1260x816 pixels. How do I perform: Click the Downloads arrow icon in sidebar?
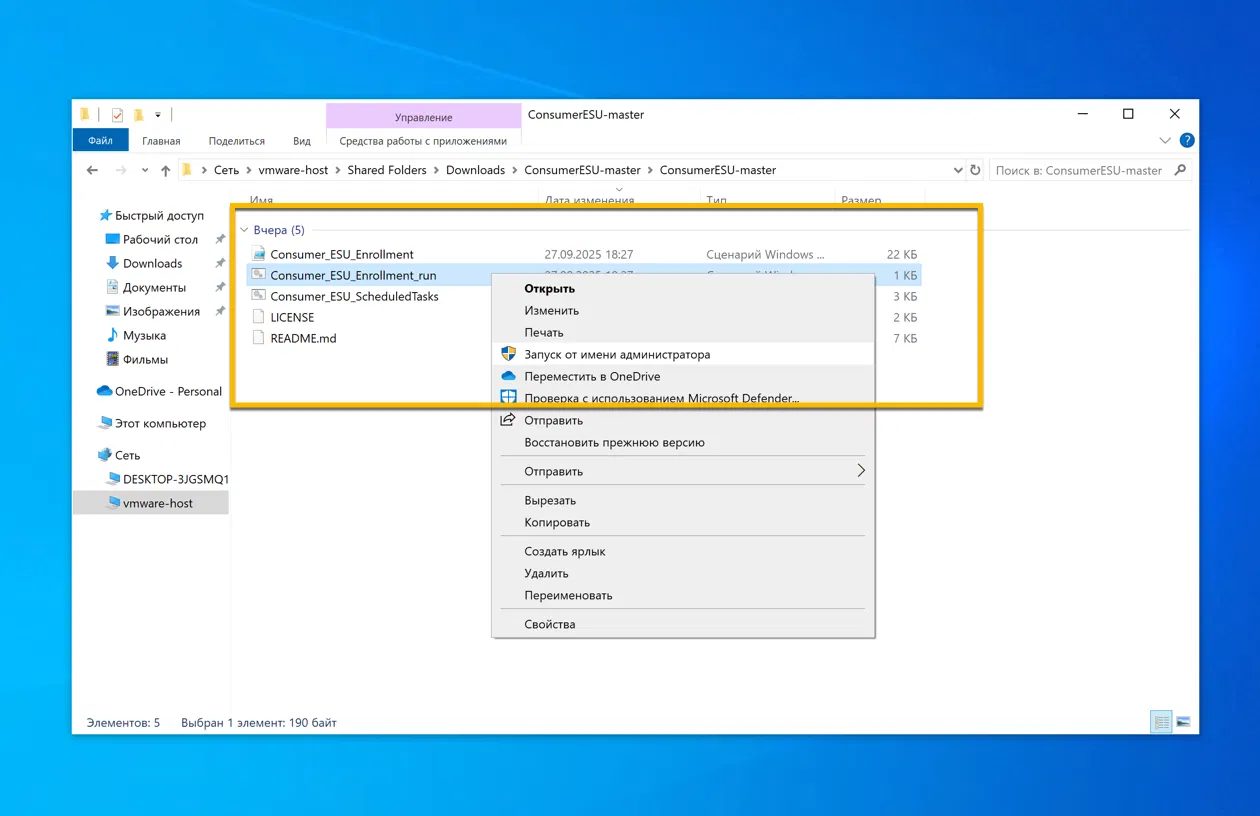[x=112, y=263]
